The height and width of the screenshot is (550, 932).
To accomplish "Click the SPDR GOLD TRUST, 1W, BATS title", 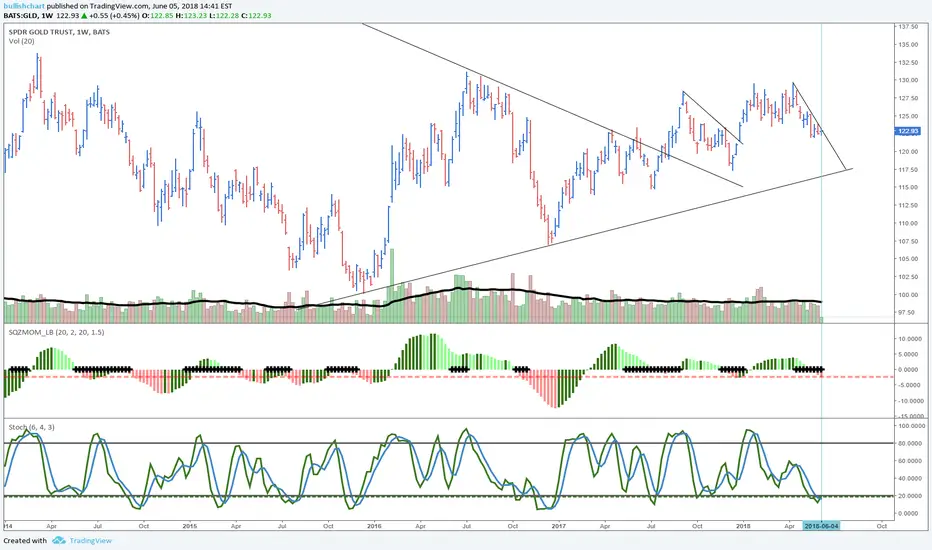I will 59,32.
